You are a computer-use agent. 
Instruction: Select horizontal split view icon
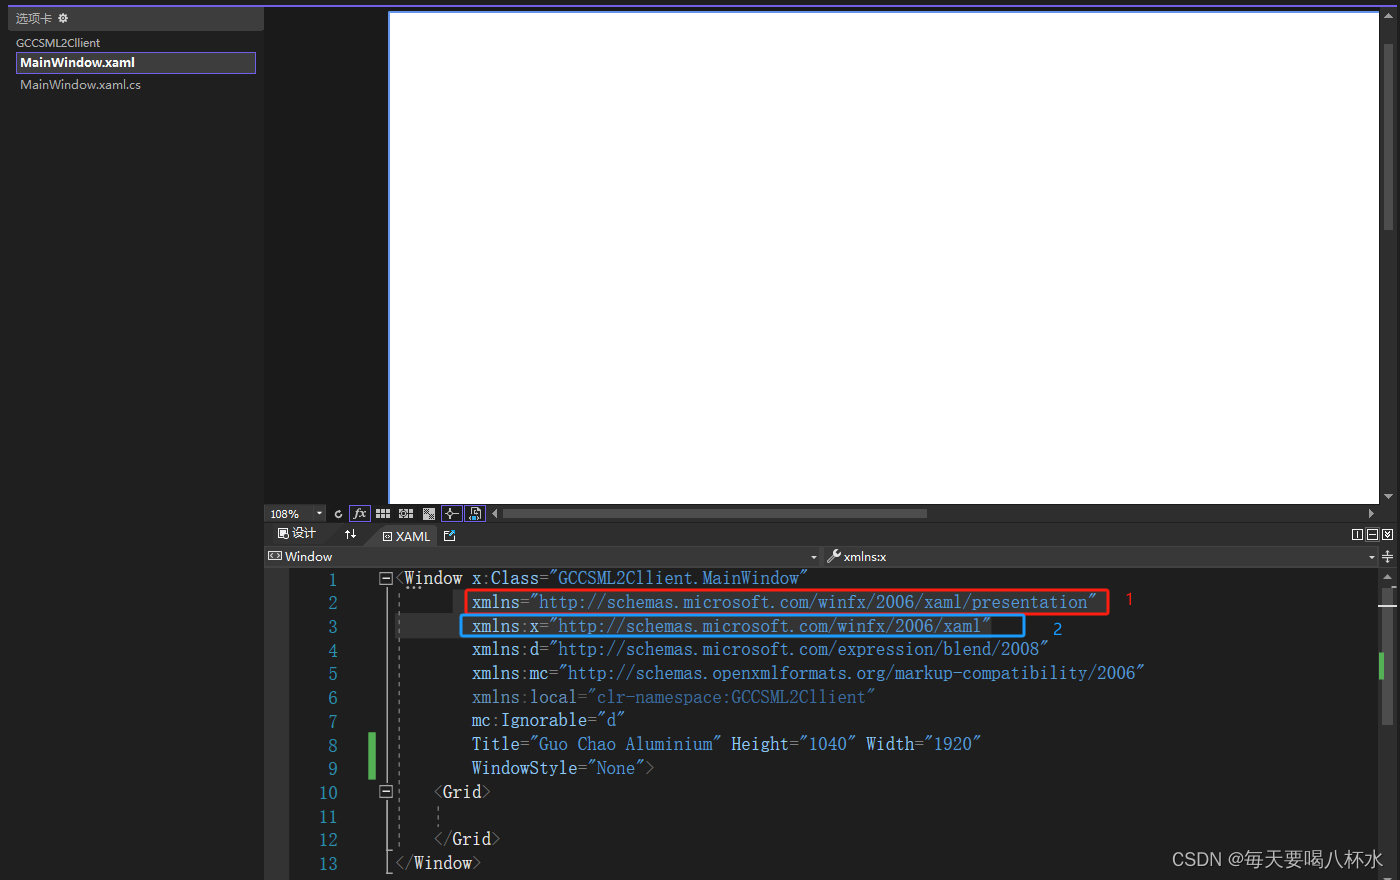point(1372,535)
